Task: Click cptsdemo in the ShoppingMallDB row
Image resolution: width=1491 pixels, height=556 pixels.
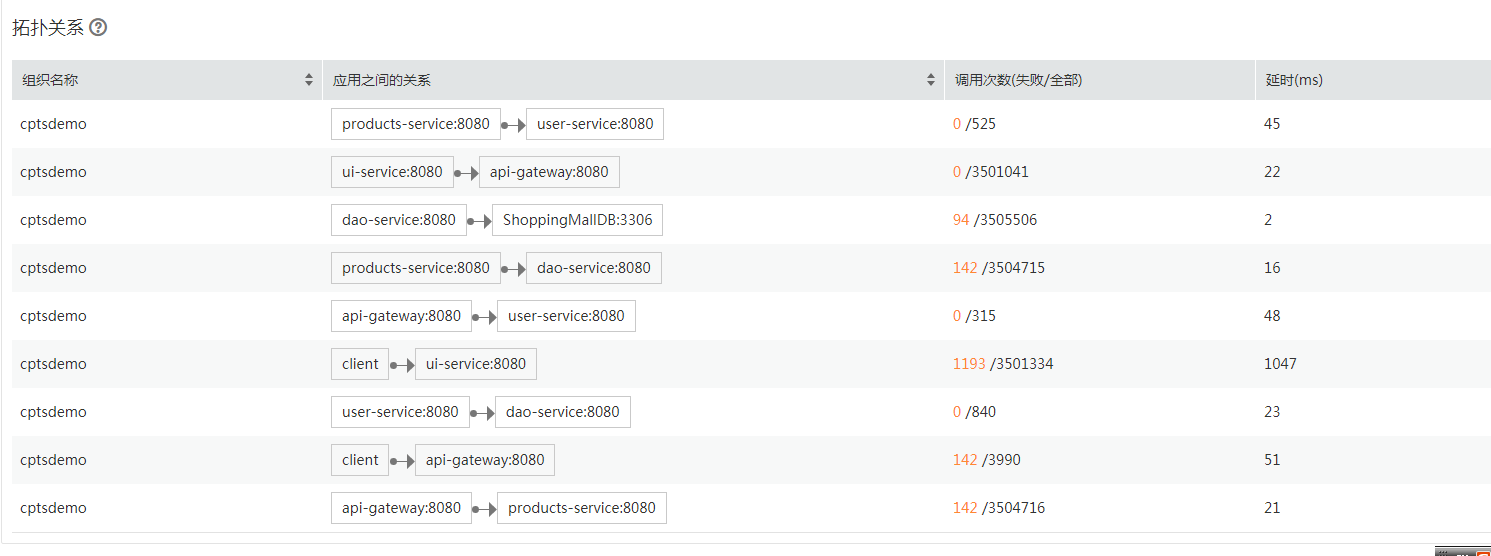Action: [53, 220]
